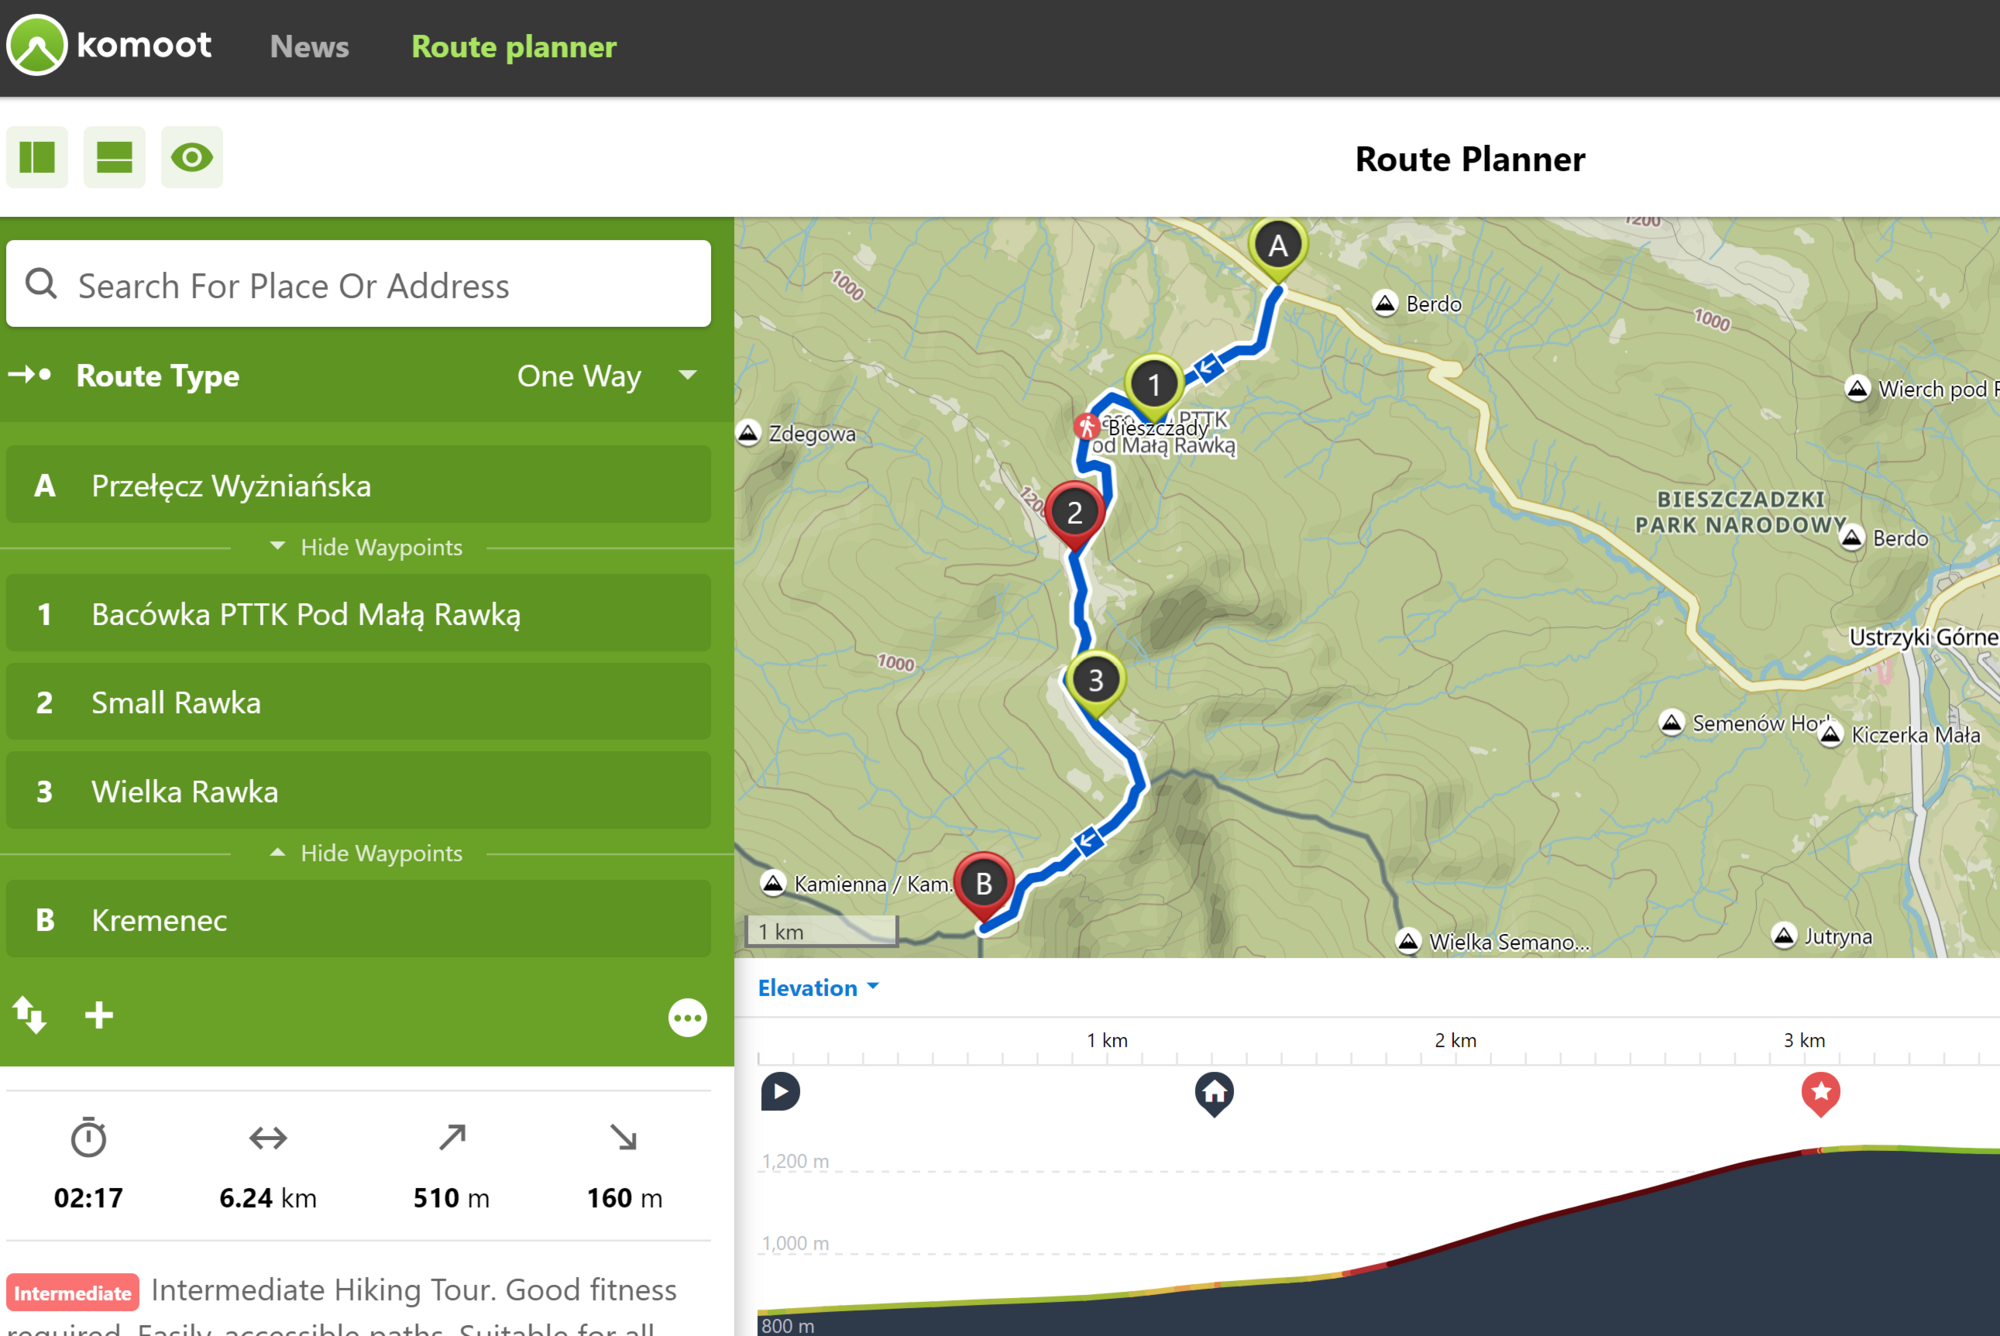Click the Zdegowa peak icon

click(749, 433)
